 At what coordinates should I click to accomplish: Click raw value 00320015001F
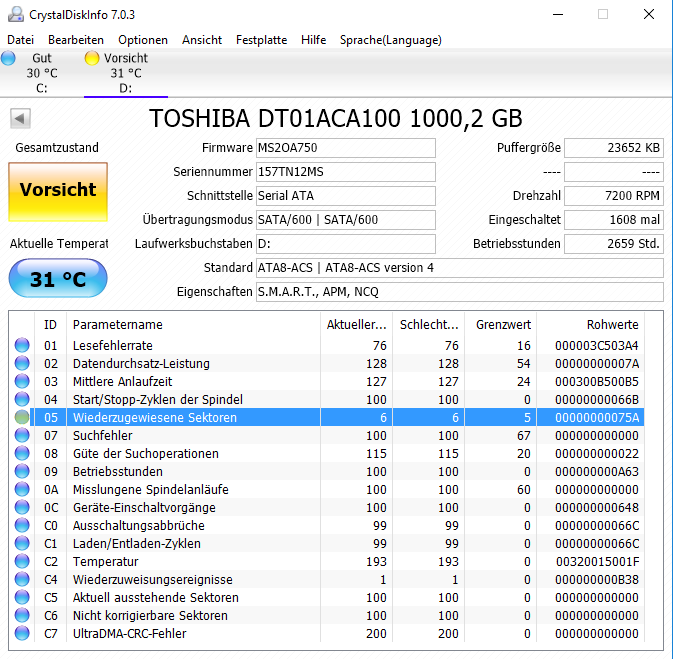tap(597, 562)
